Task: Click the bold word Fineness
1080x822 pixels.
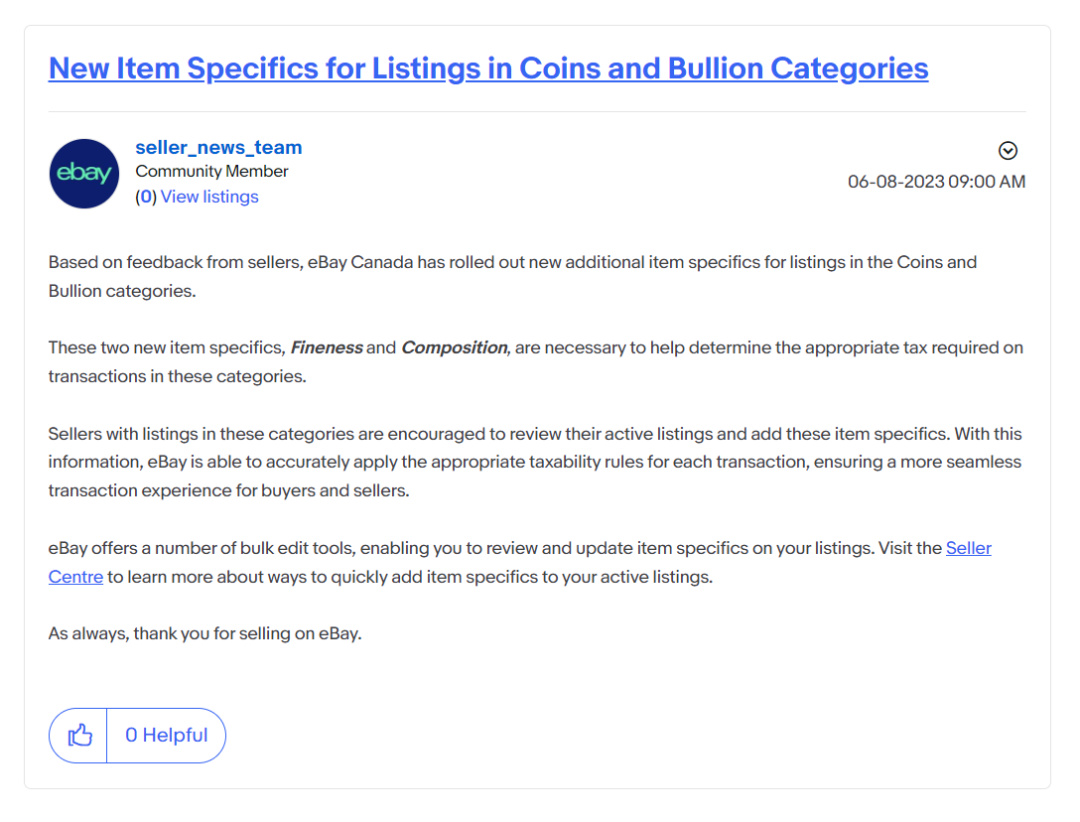Action: 326,348
